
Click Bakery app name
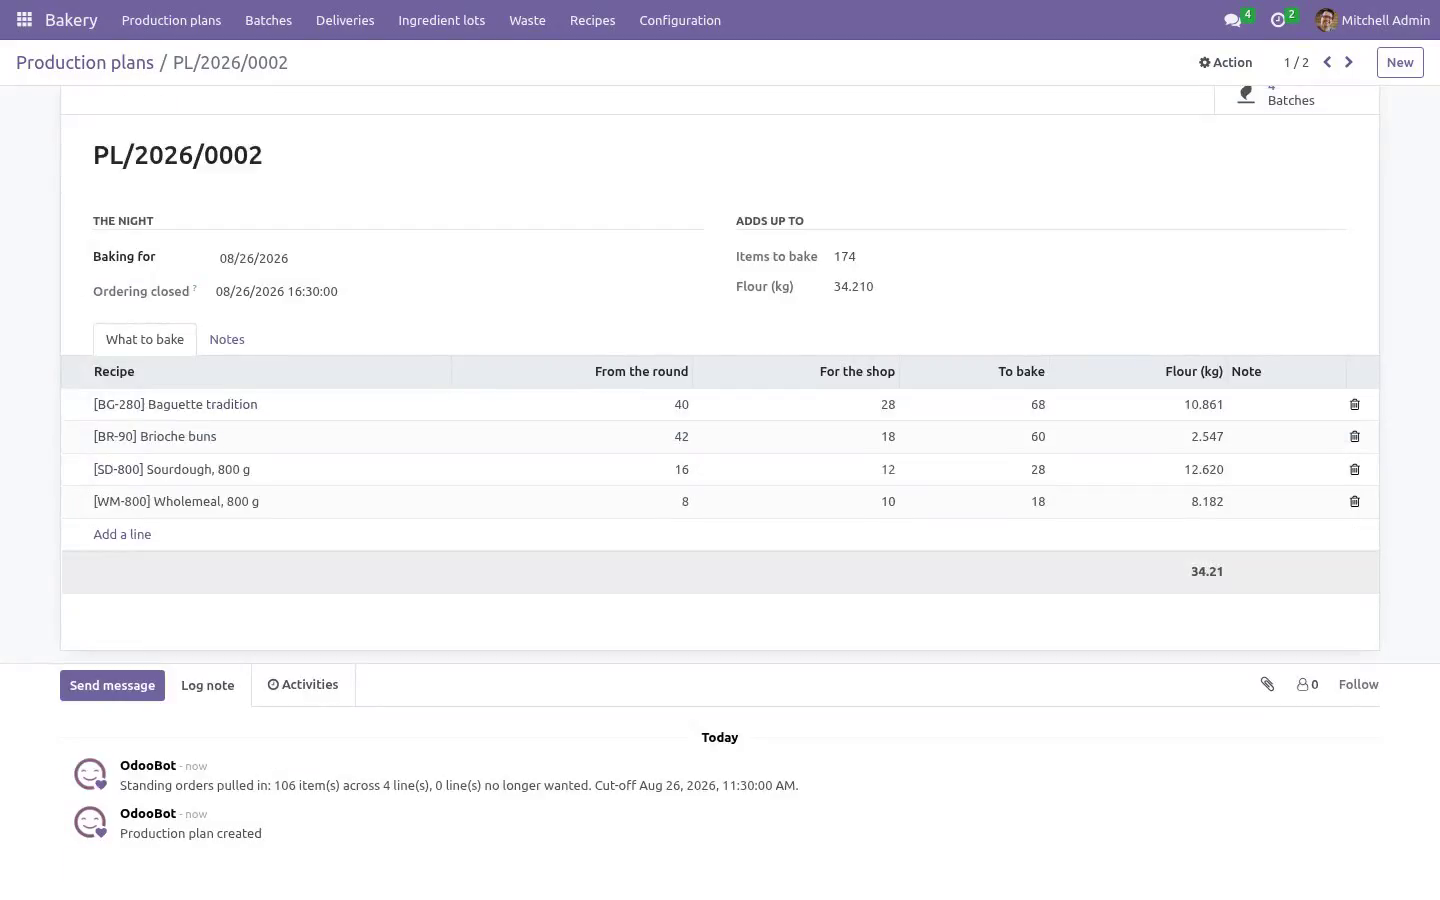(71, 20)
